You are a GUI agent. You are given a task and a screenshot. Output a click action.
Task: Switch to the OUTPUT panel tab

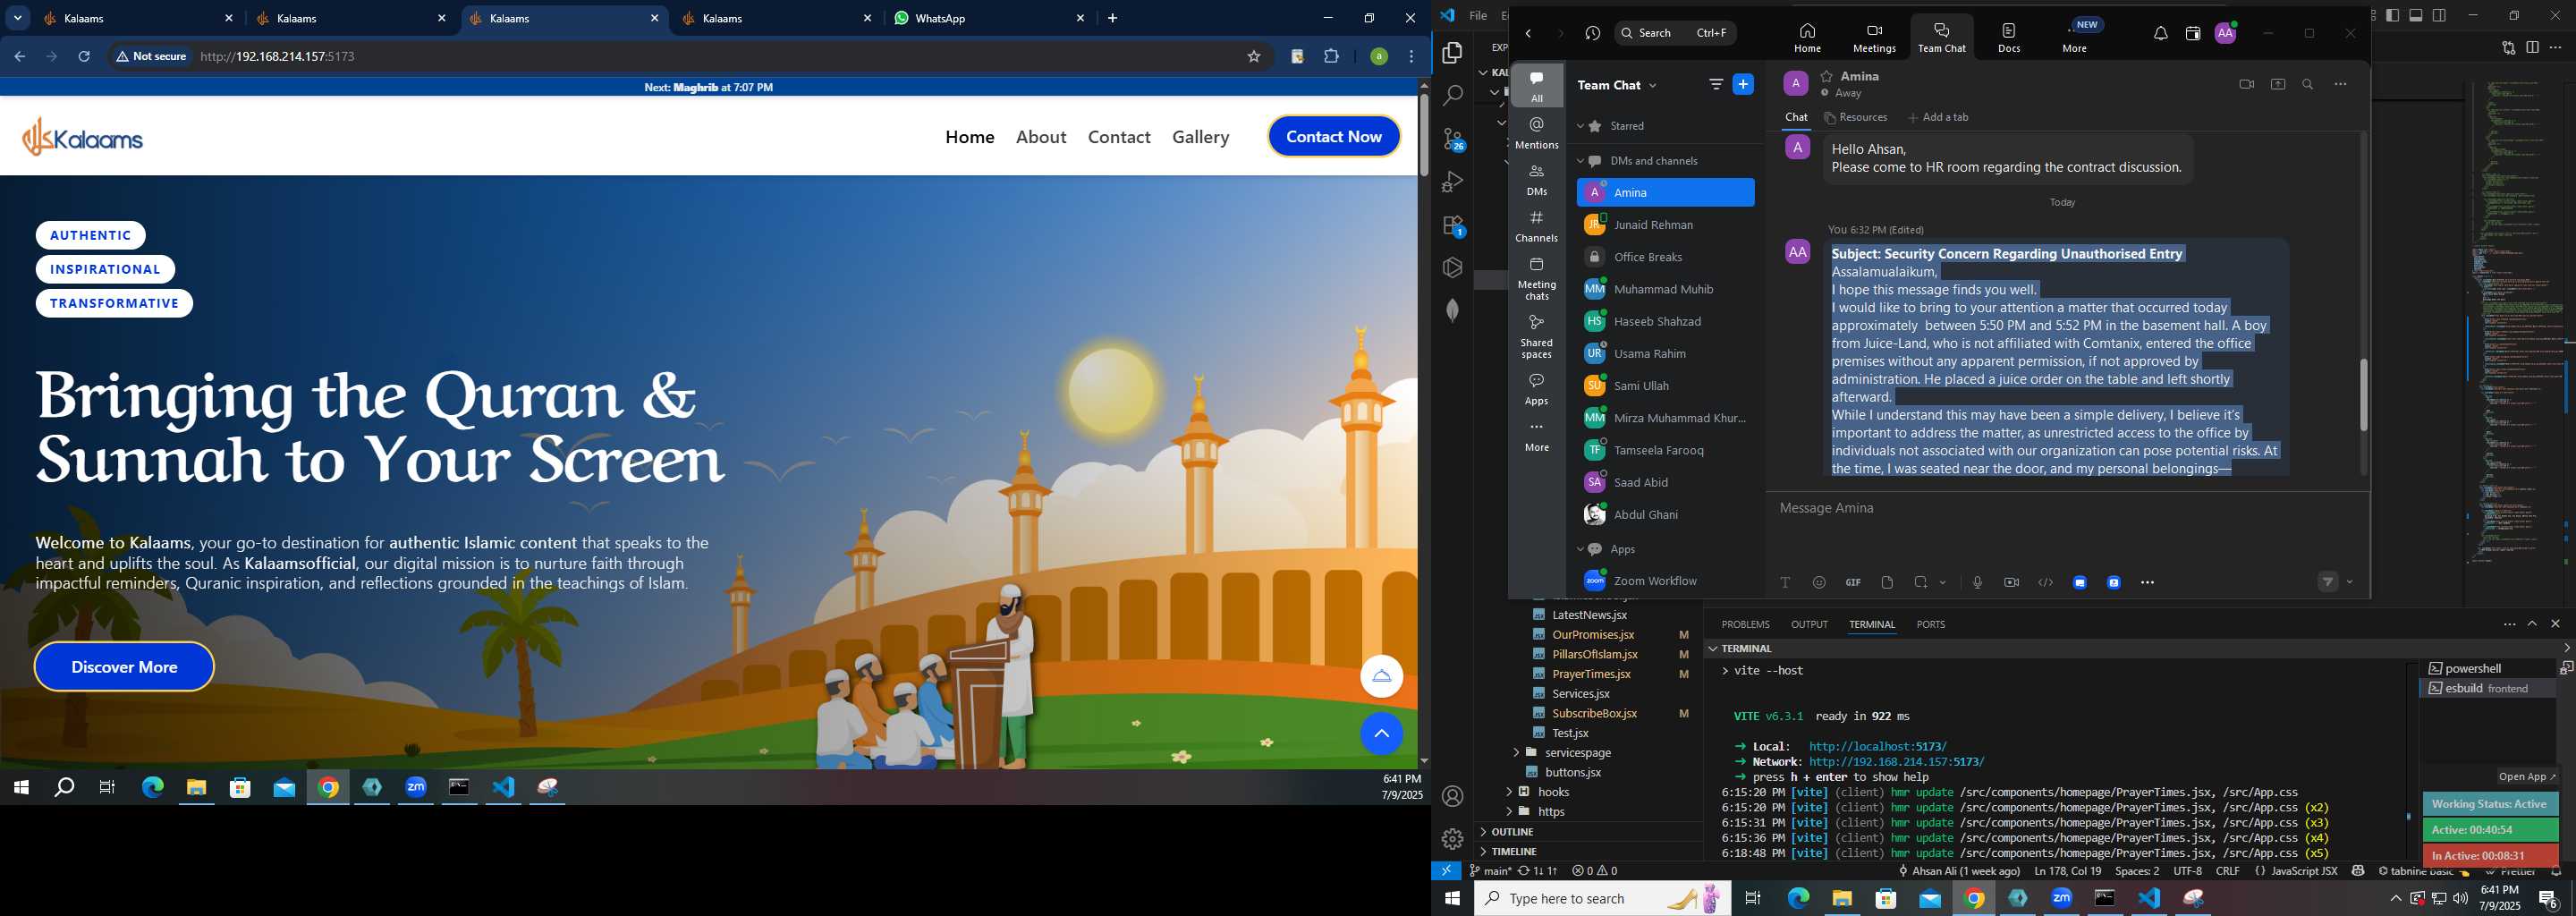[x=1809, y=624]
